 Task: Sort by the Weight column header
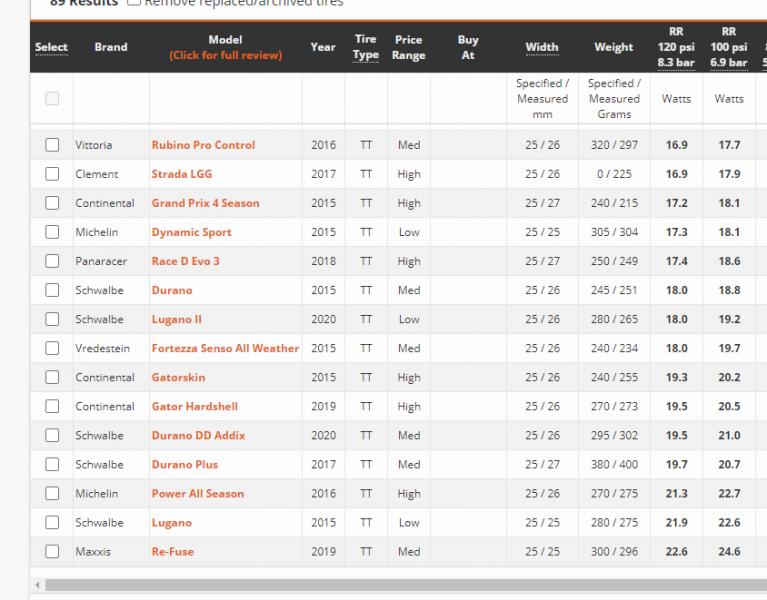[x=613, y=47]
